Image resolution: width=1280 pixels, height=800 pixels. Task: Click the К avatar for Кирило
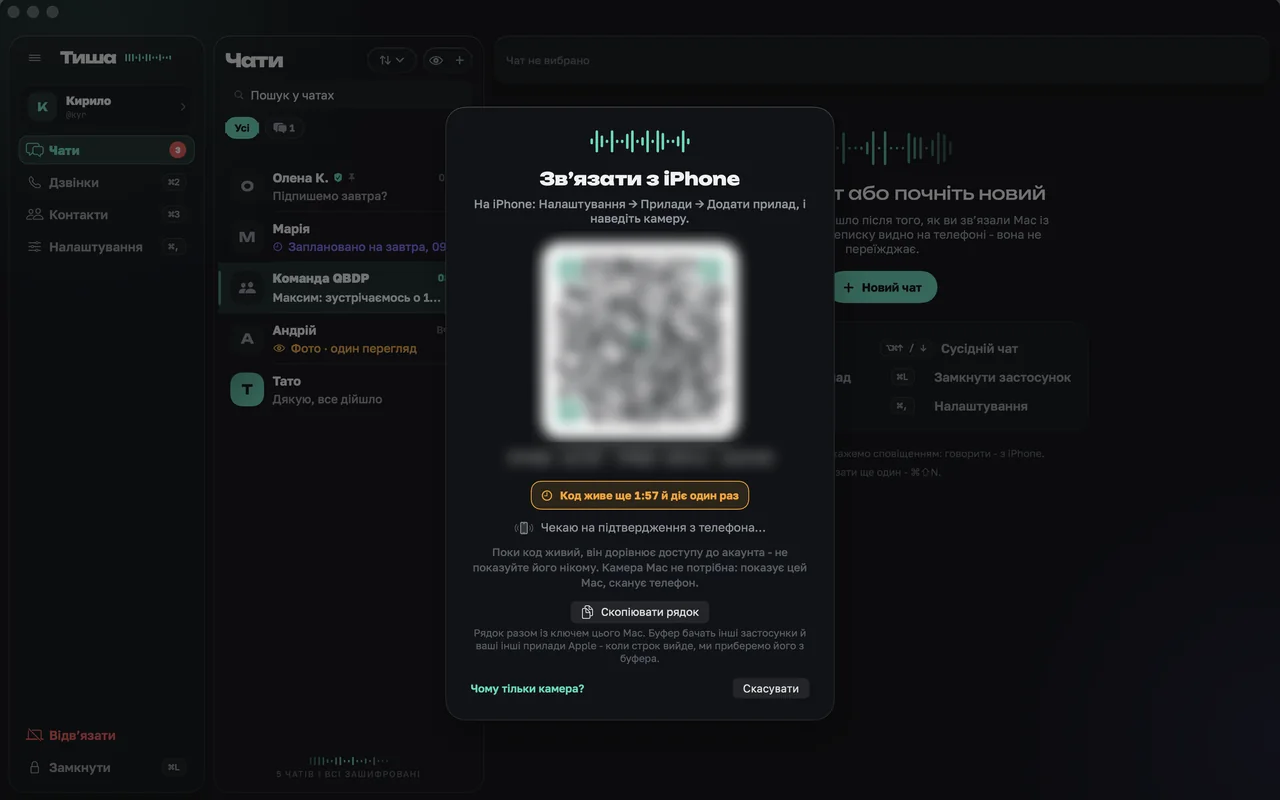tap(42, 106)
